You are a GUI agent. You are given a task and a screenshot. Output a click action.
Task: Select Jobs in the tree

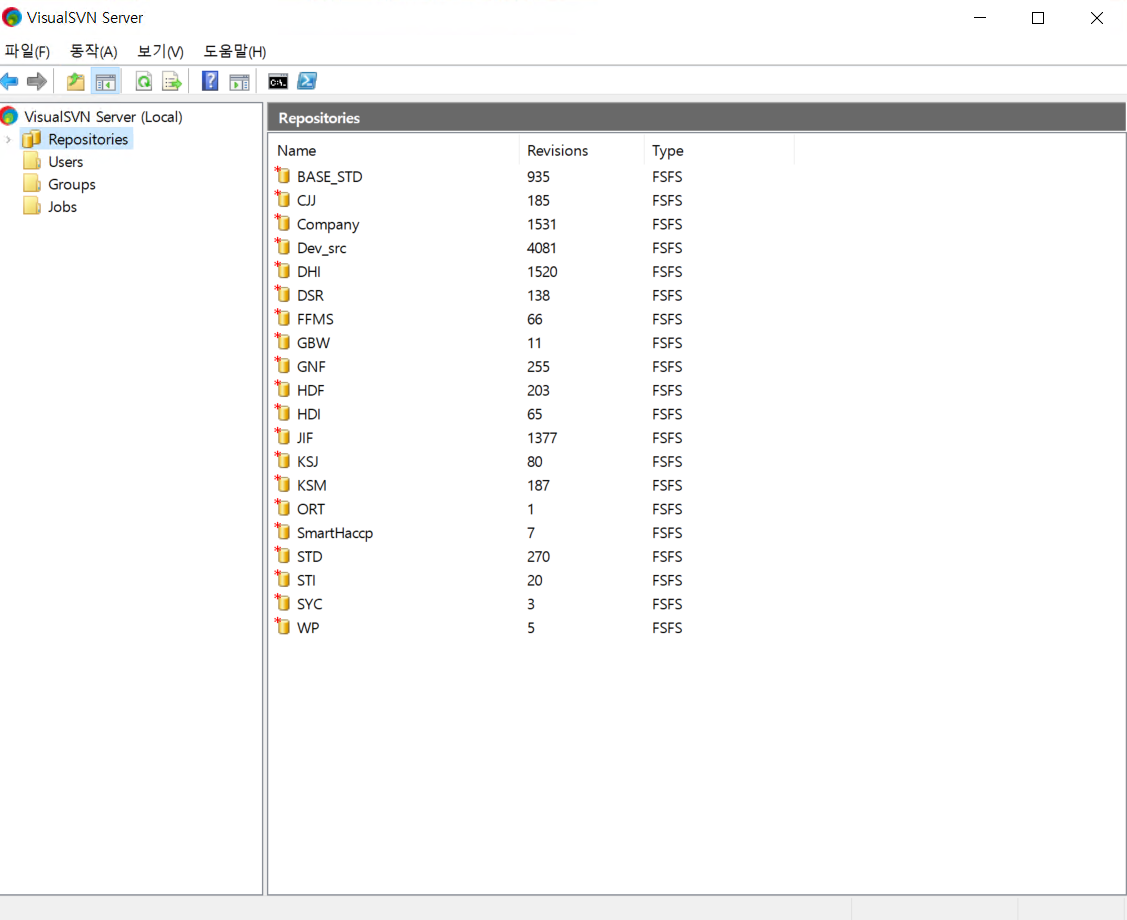(x=63, y=207)
